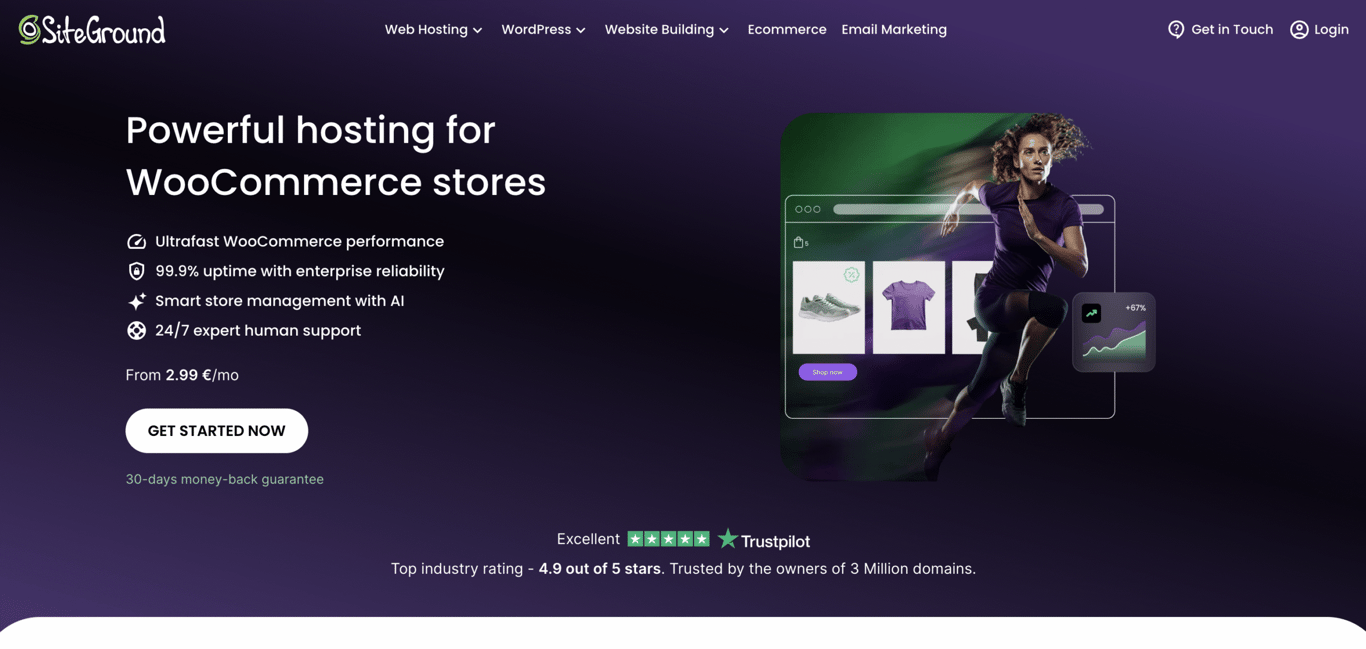This screenshot has width=1366, height=649.
Task: Select the Trustpilot star logo
Action: point(729,538)
